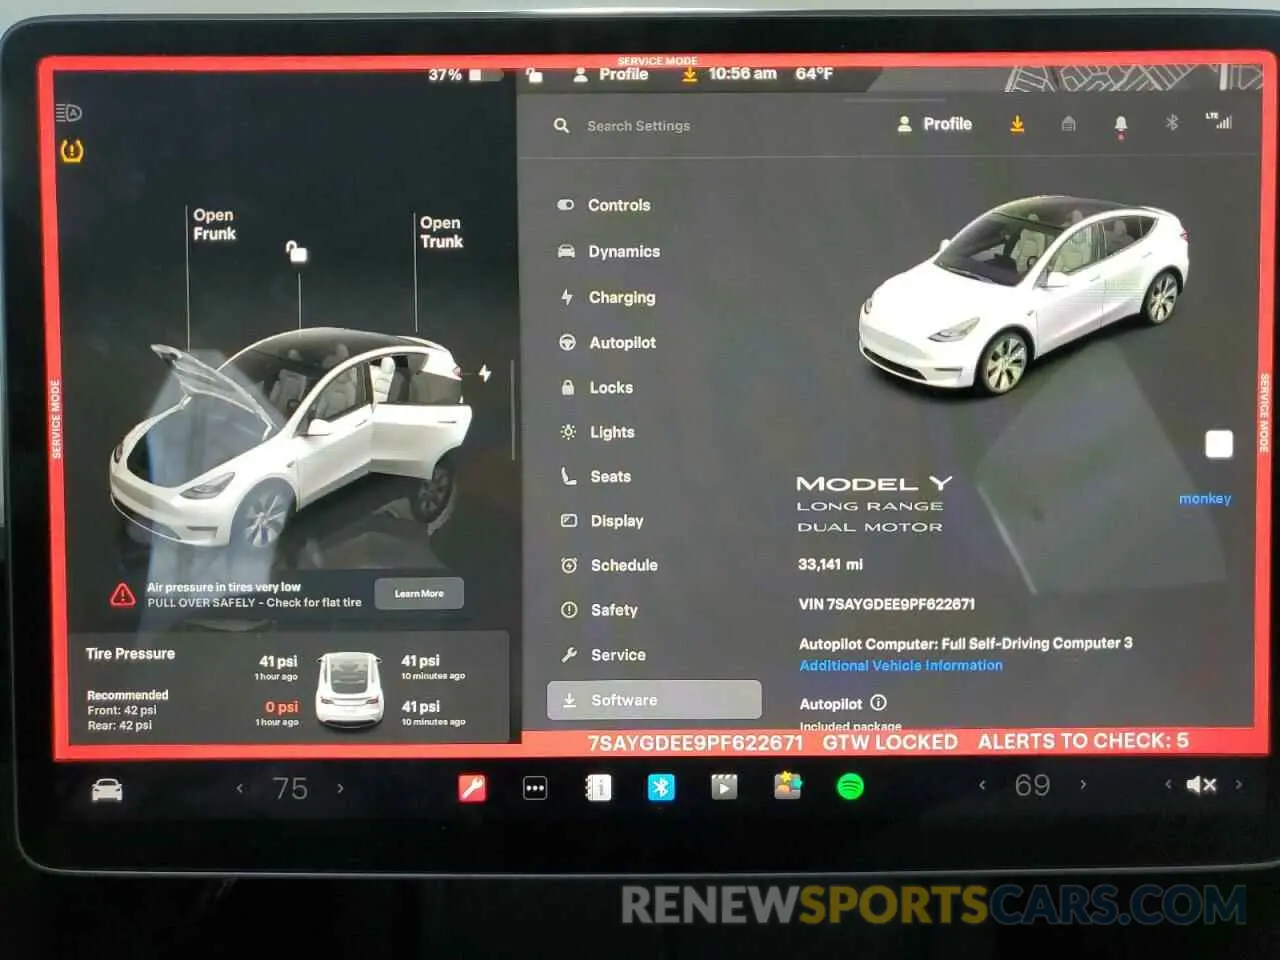Screen dimensions: 1280x960
Task: Open the Owner's Manual notebook icon
Action: point(598,788)
